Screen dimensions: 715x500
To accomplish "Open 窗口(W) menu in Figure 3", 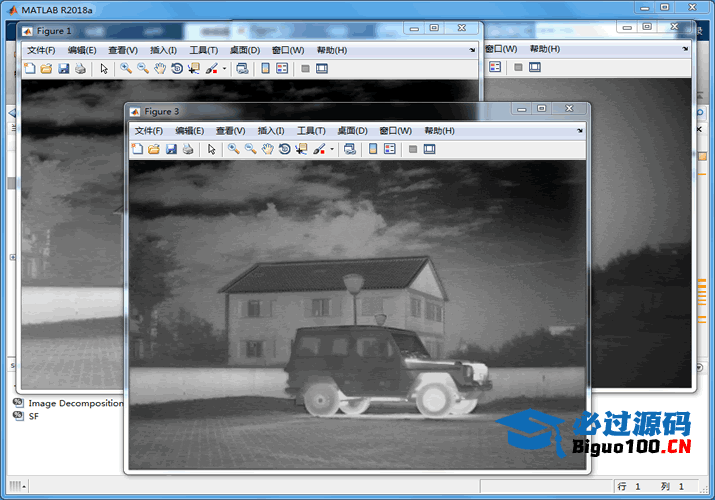I will [x=396, y=131].
